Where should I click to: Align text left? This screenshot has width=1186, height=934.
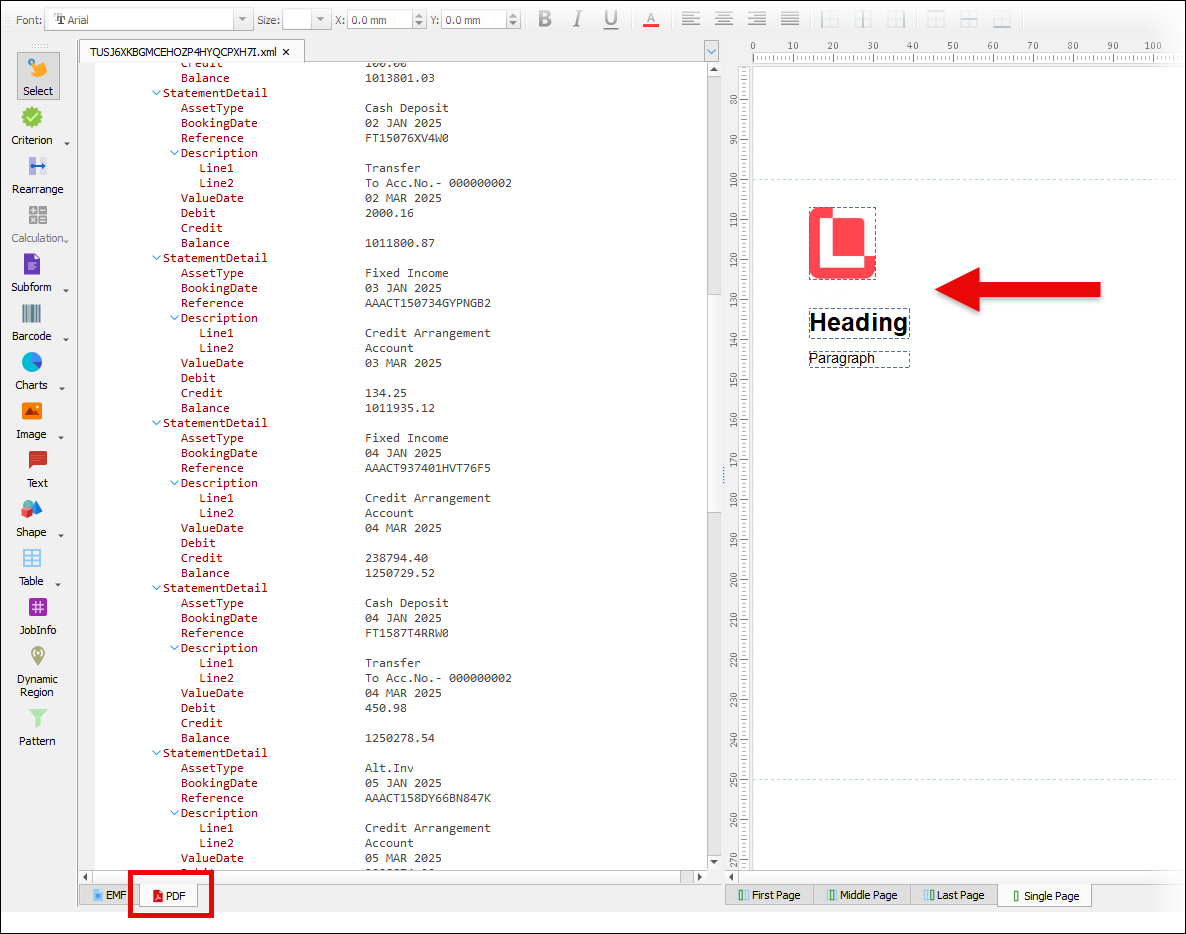[x=690, y=20]
